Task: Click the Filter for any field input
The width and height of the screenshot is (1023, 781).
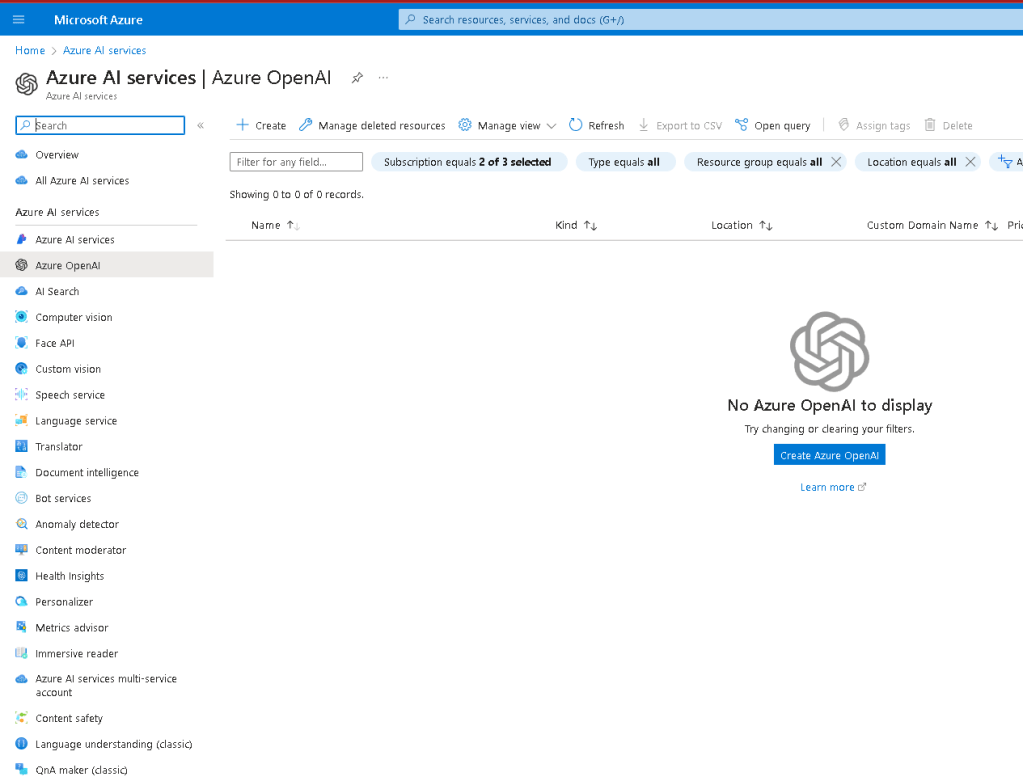Action: [296, 162]
